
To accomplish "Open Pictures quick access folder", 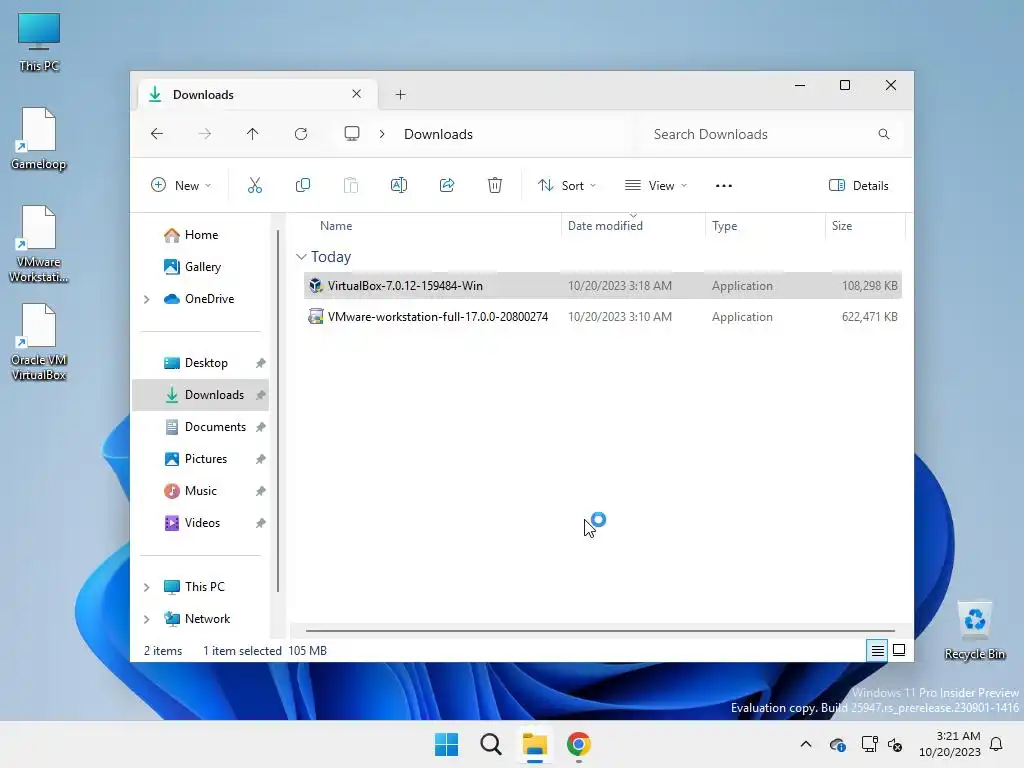I will [x=200, y=458].
